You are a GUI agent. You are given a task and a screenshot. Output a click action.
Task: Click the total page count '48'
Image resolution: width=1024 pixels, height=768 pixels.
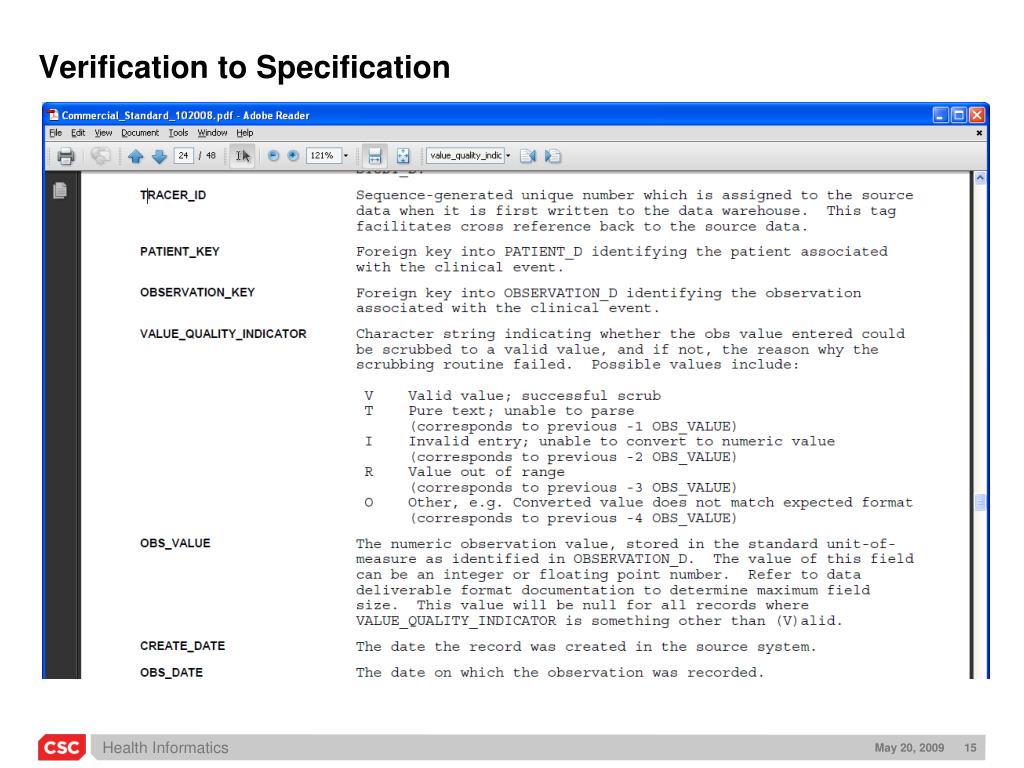coord(211,155)
